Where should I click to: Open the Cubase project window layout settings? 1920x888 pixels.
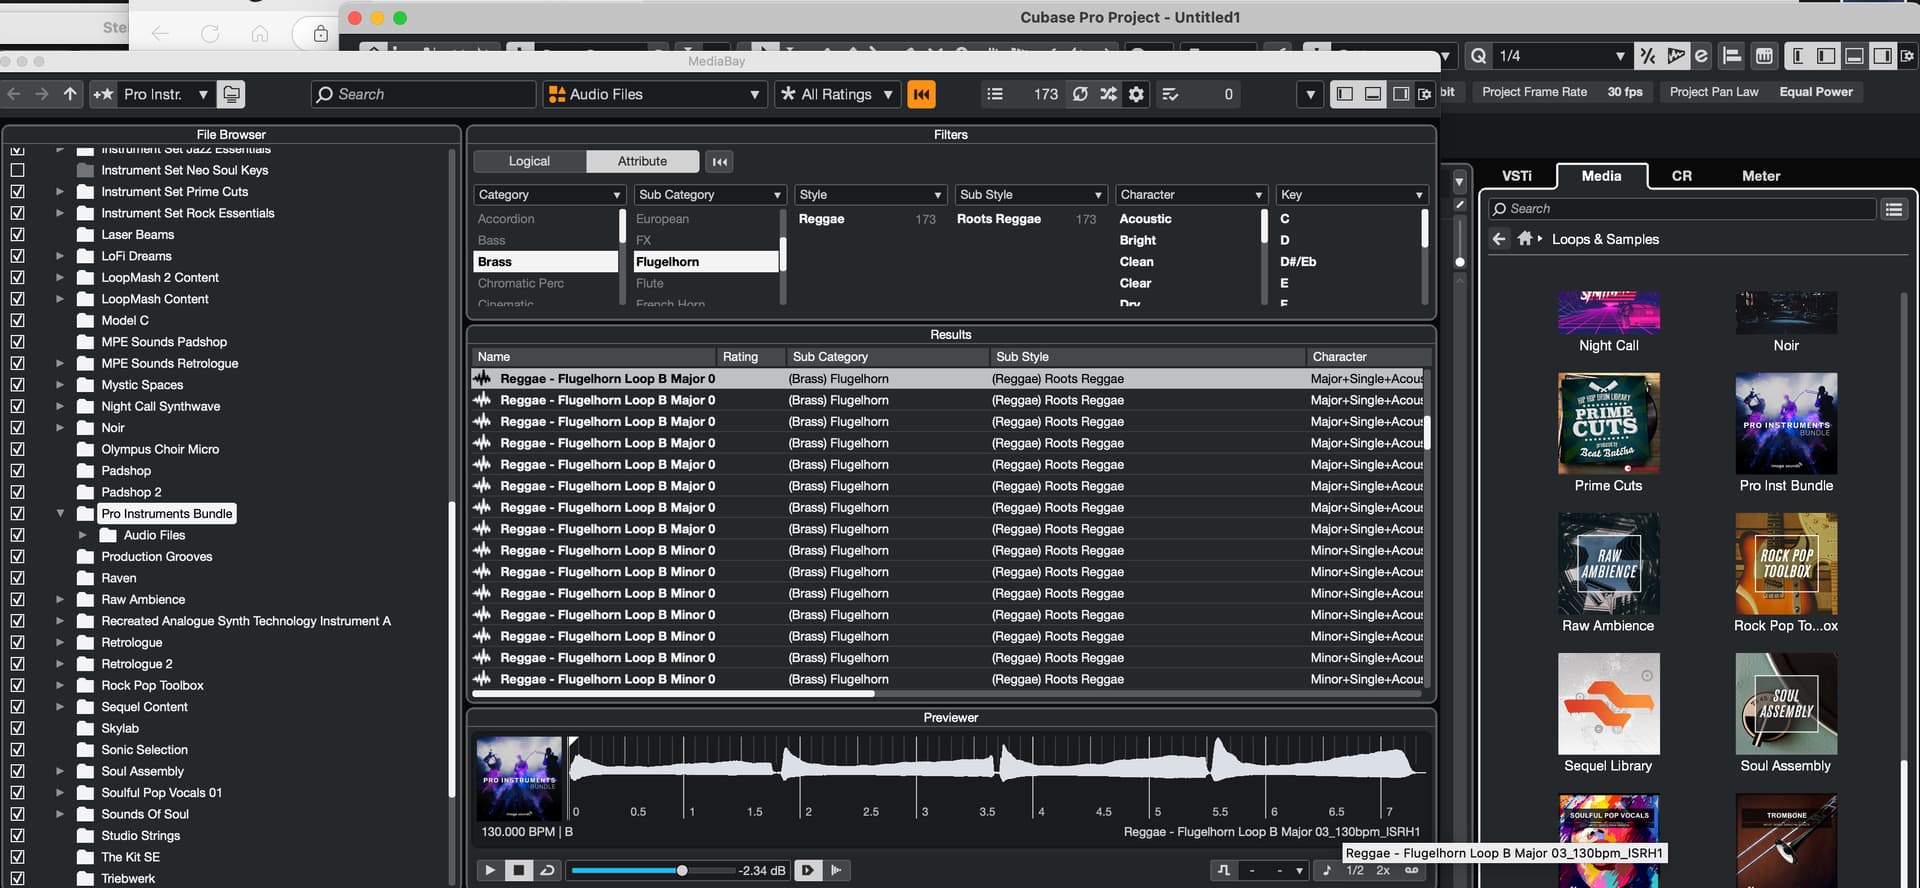click(x=1906, y=56)
